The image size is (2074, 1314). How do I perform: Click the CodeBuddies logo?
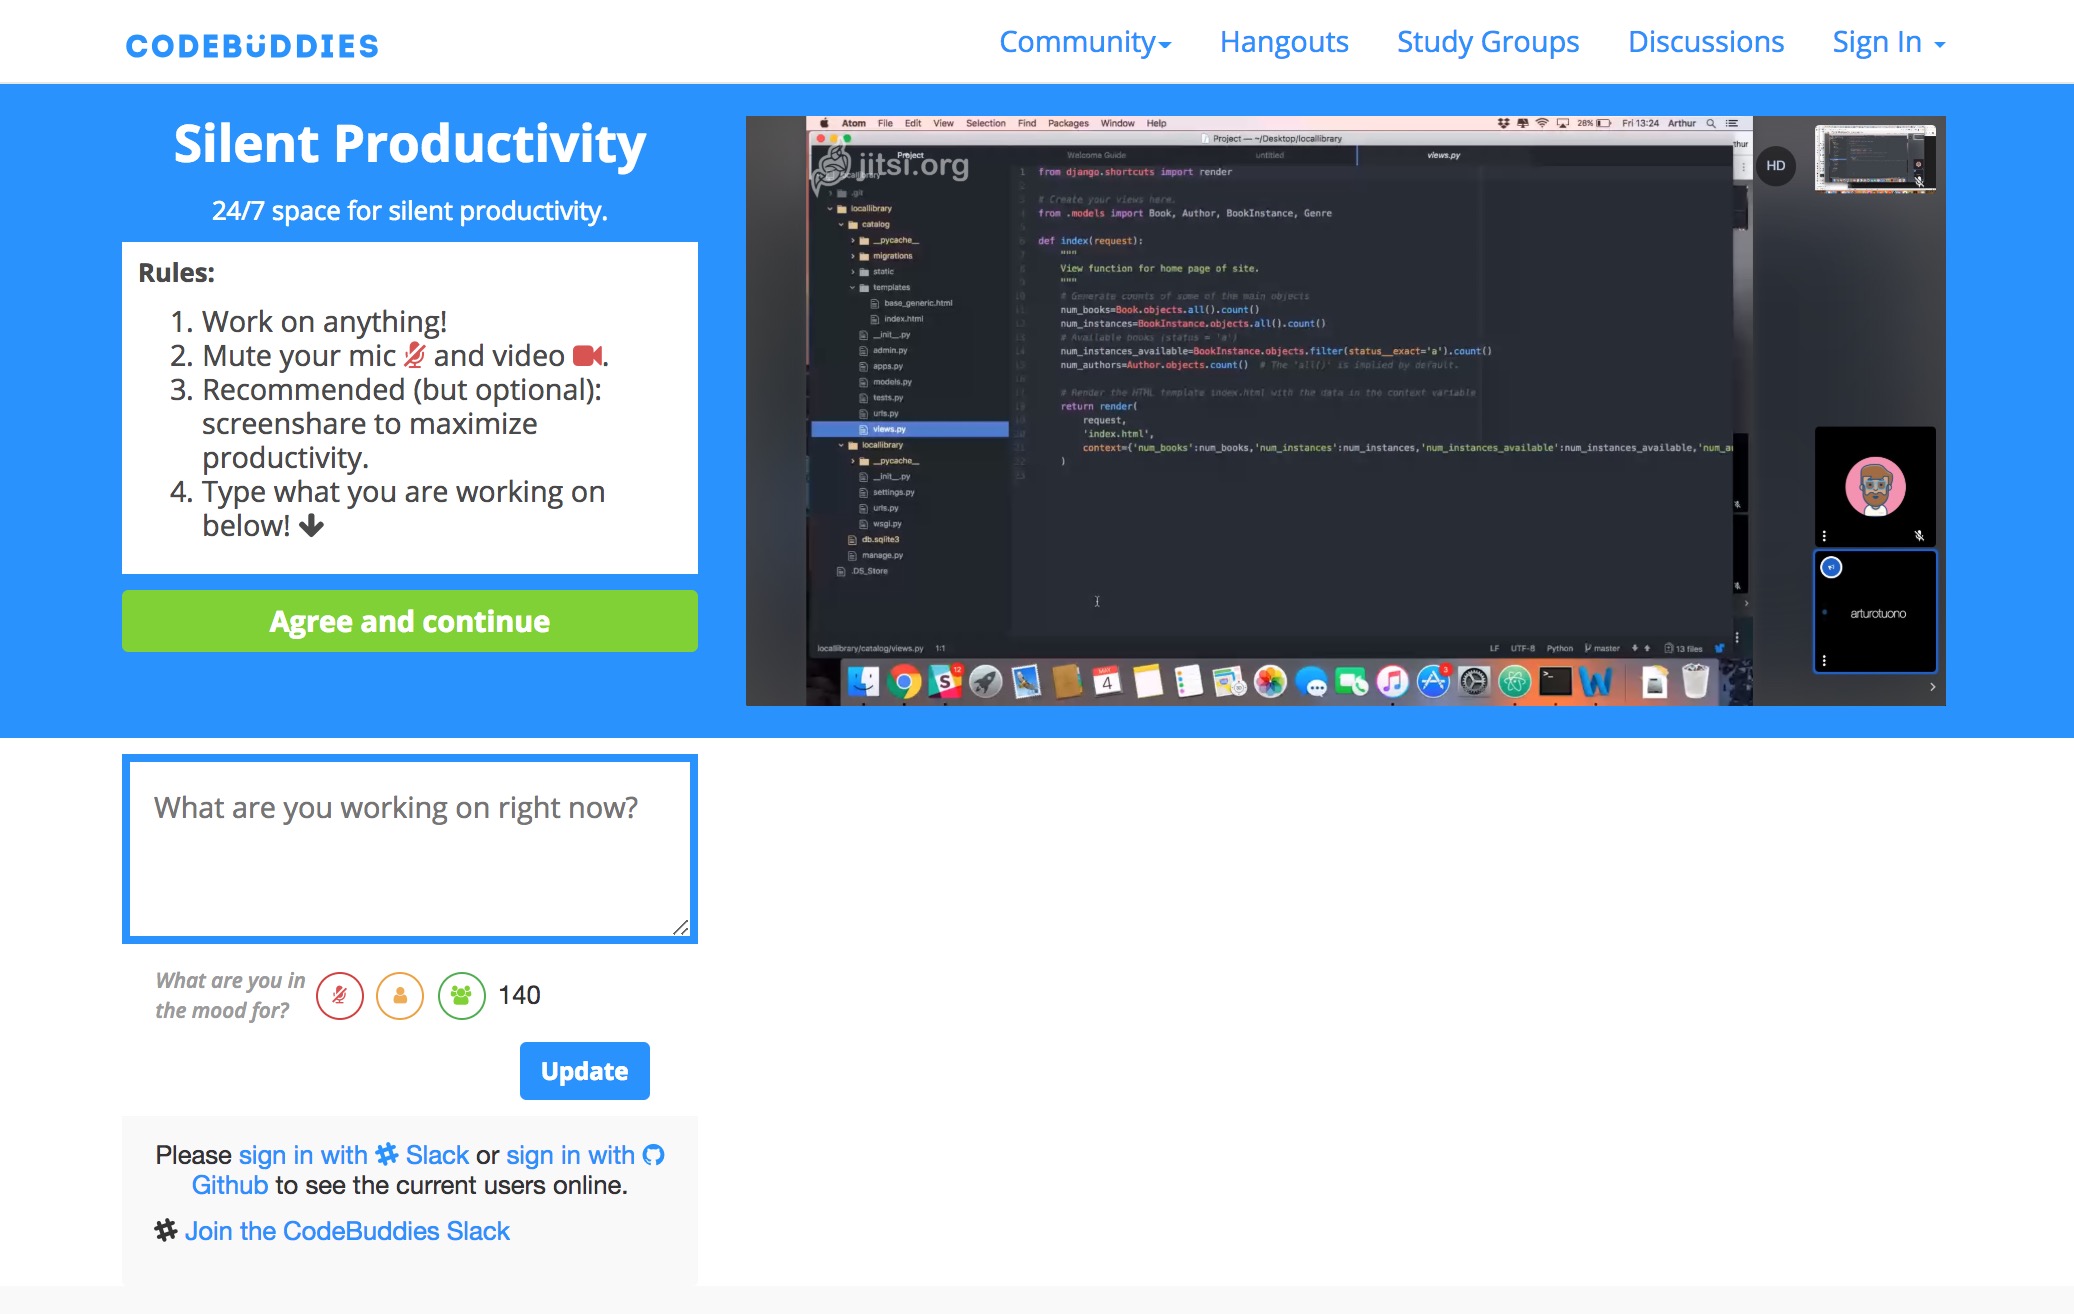tap(252, 44)
